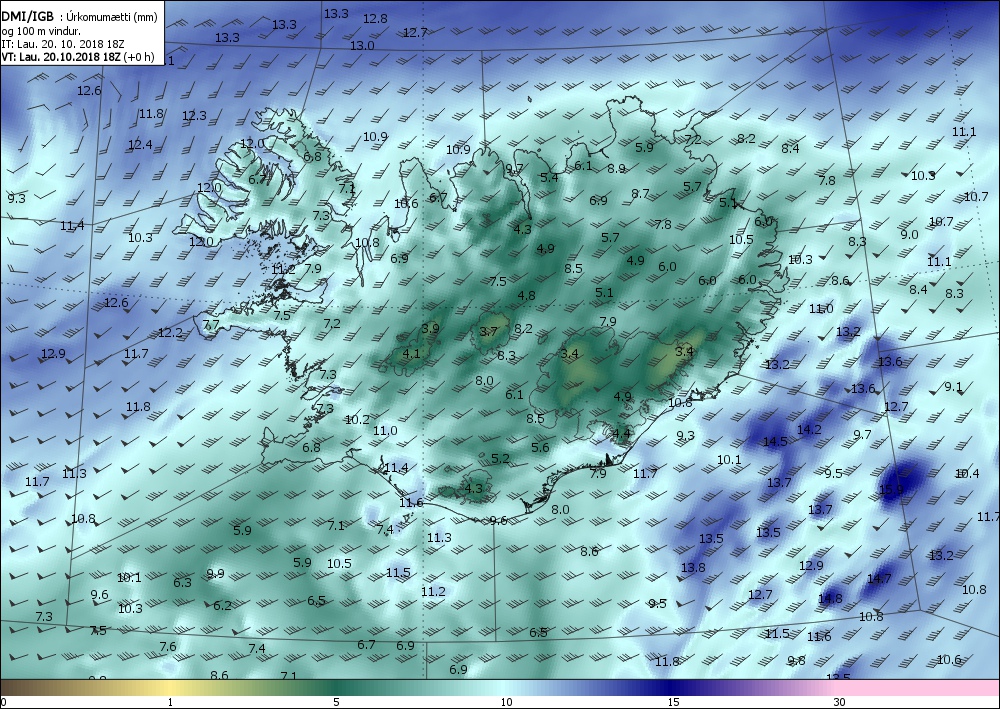Click the 8.9 value on the map

pos(616,169)
